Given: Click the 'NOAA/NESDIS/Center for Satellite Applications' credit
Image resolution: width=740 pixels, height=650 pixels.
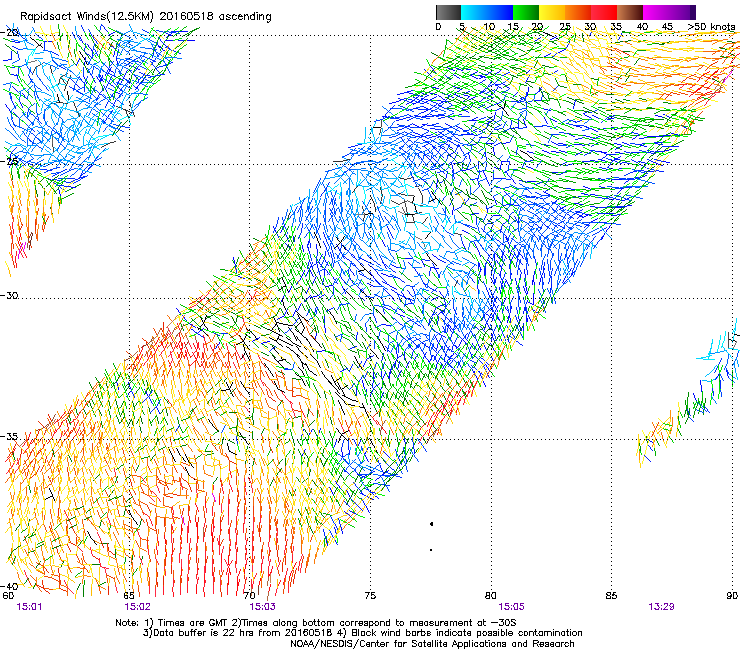Looking at the screenshot, I should point(432,644).
